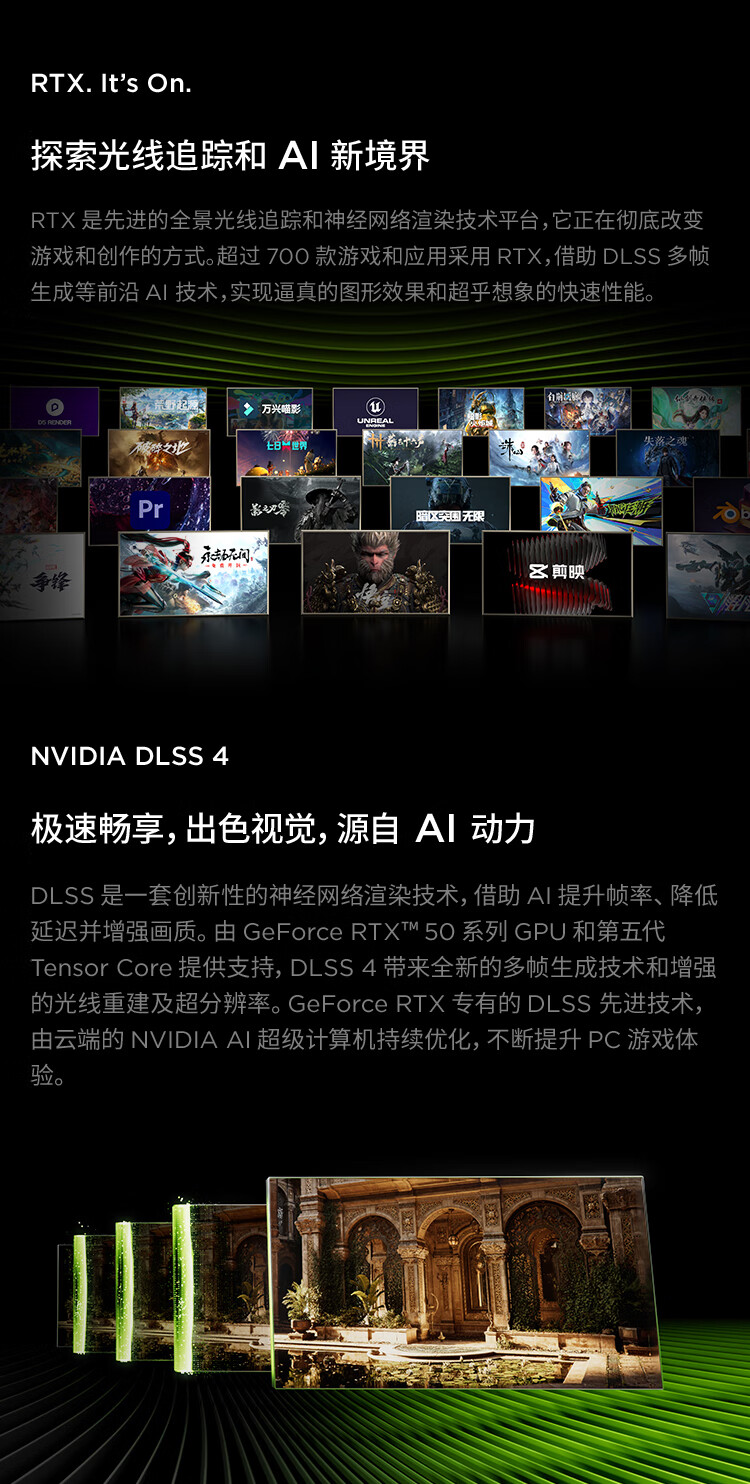Screen dimensions: 750x1484
Task: Click the 探索光线追踪和 AI 新境界 title
Action: coord(230,155)
